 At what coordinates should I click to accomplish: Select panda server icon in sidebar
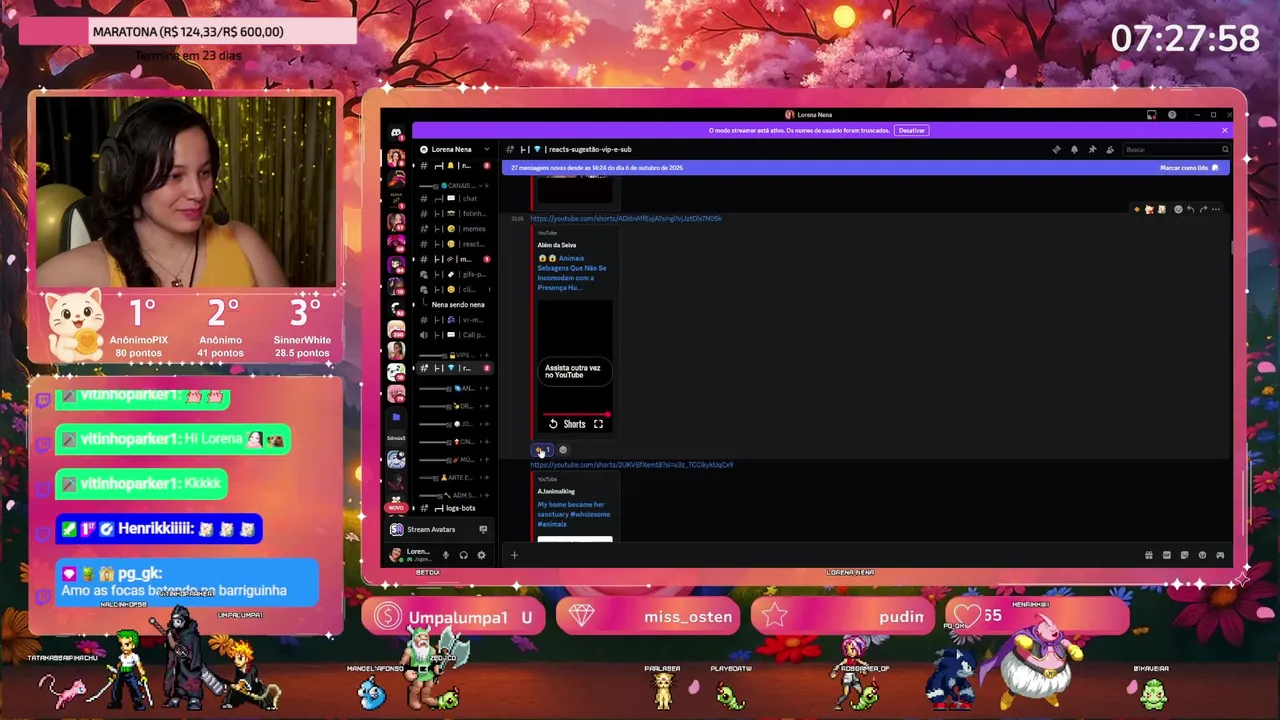[396, 372]
